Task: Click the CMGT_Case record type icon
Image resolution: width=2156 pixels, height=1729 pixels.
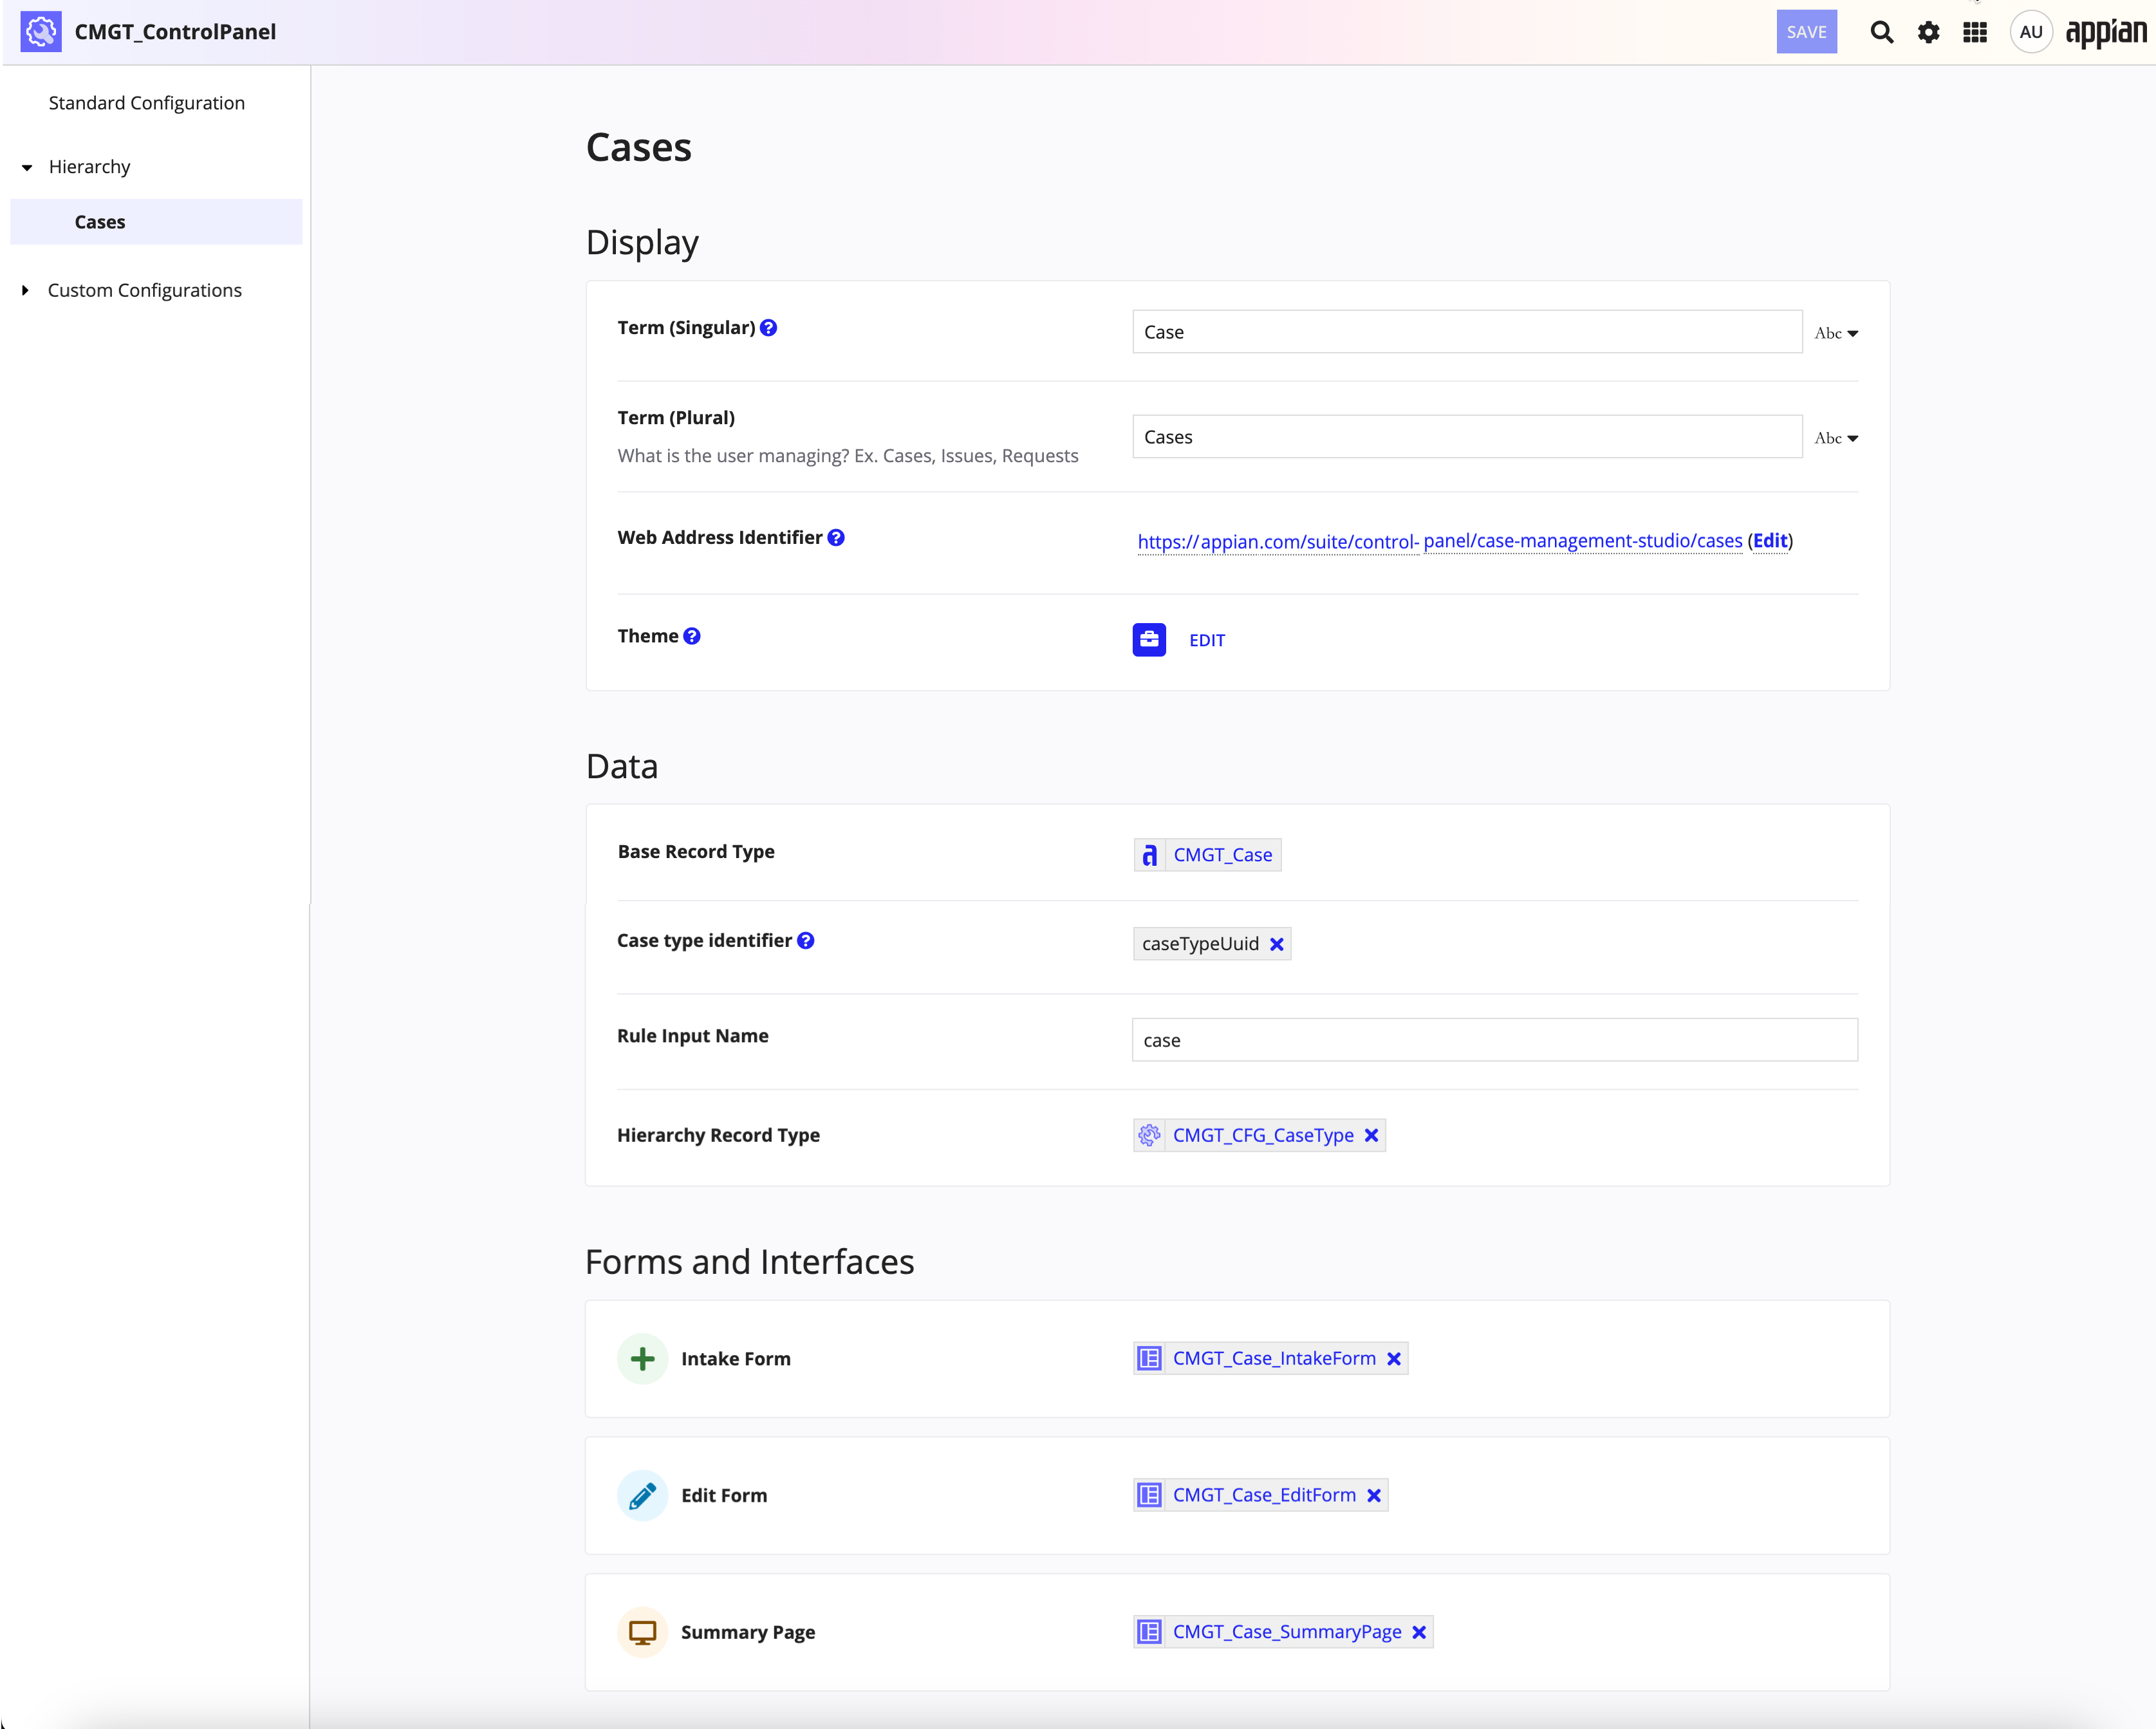Action: point(1149,855)
